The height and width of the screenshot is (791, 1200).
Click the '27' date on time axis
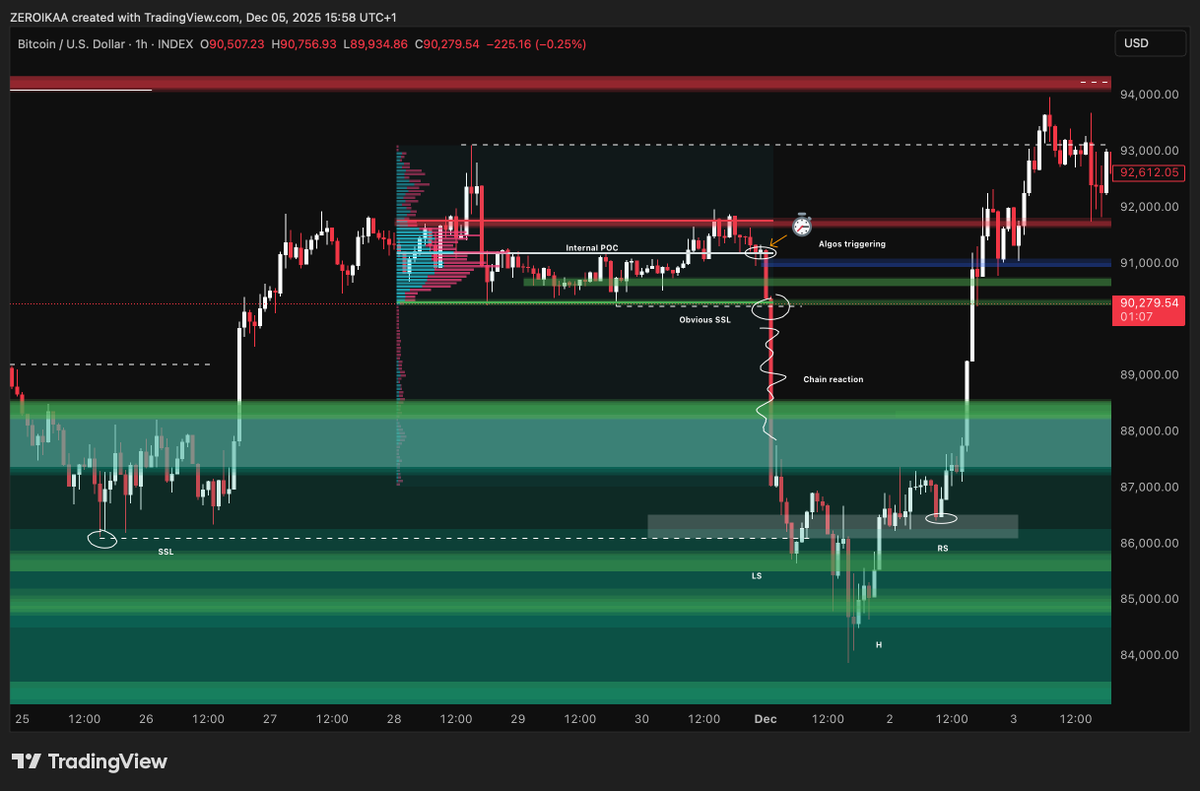(x=270, y=719)
